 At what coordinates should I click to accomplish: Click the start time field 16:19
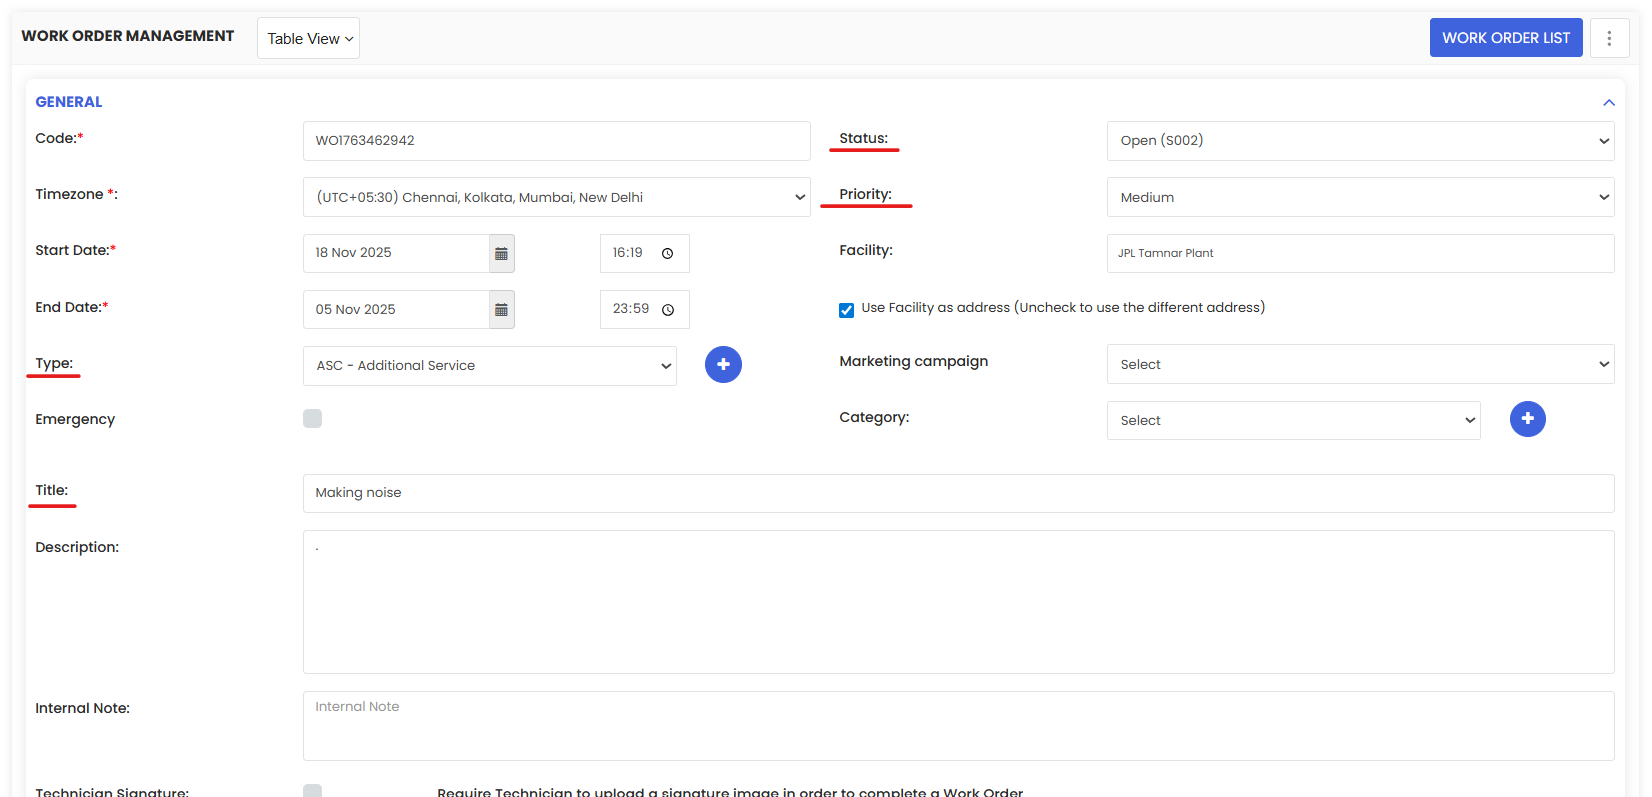click(x=645, y=254)
